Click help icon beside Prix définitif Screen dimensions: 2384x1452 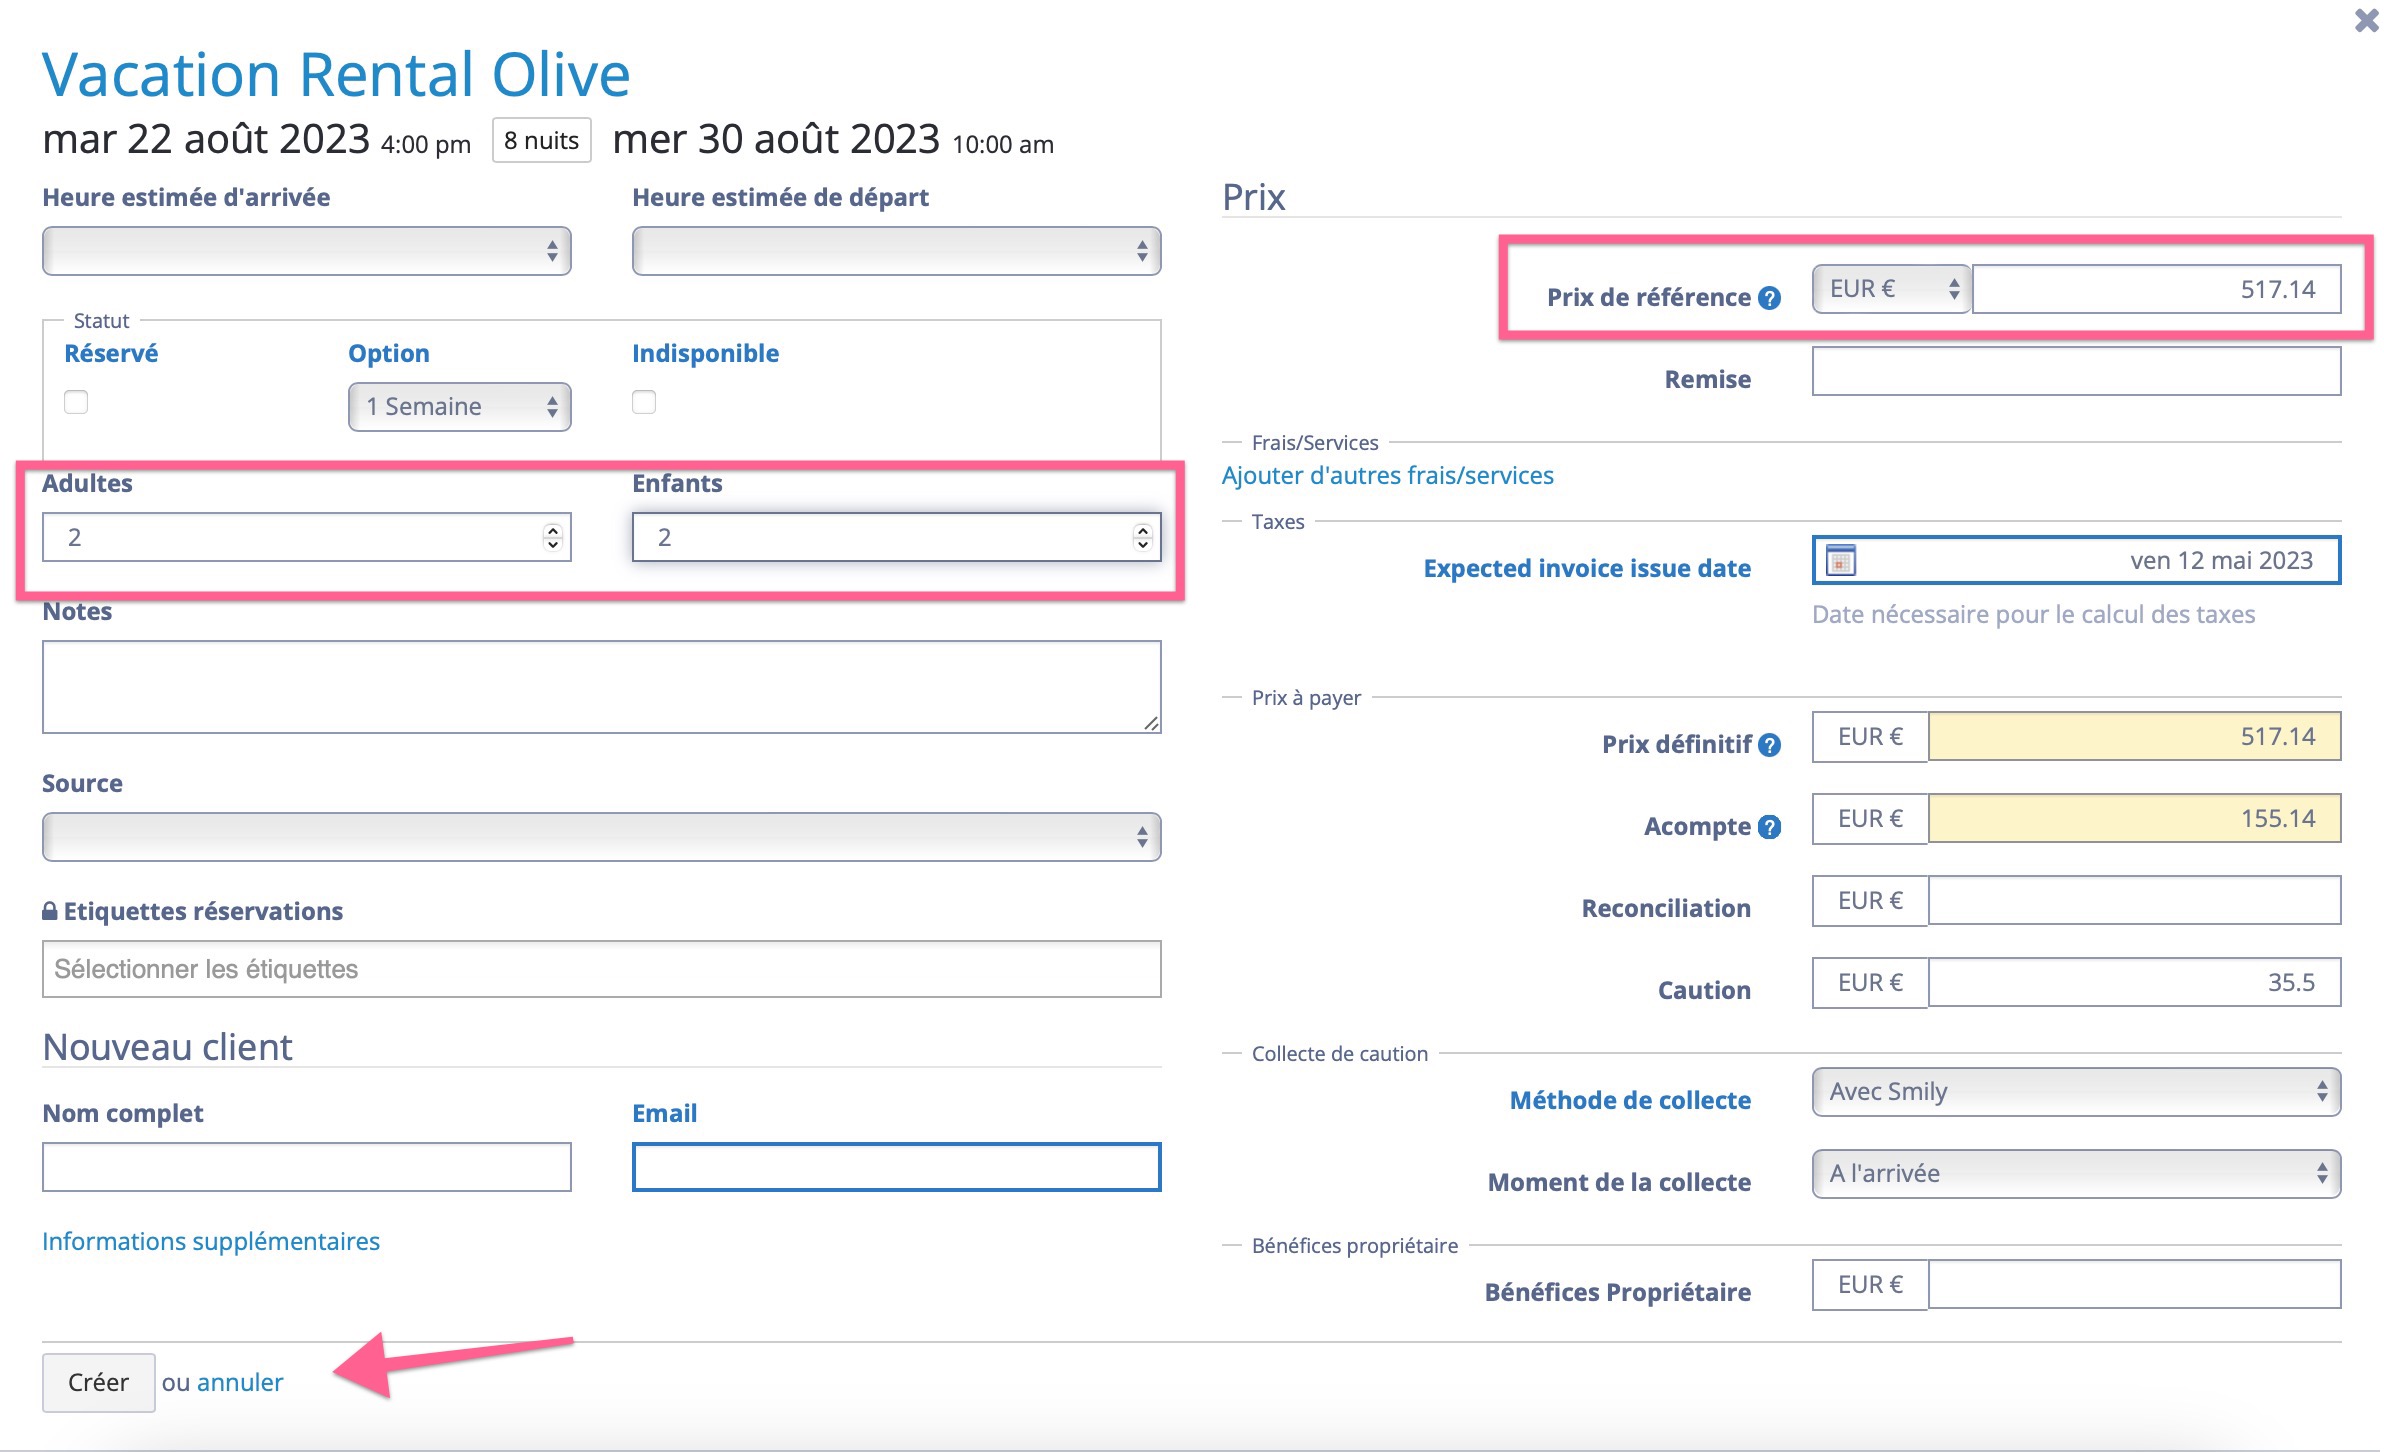coord(1769,745)
